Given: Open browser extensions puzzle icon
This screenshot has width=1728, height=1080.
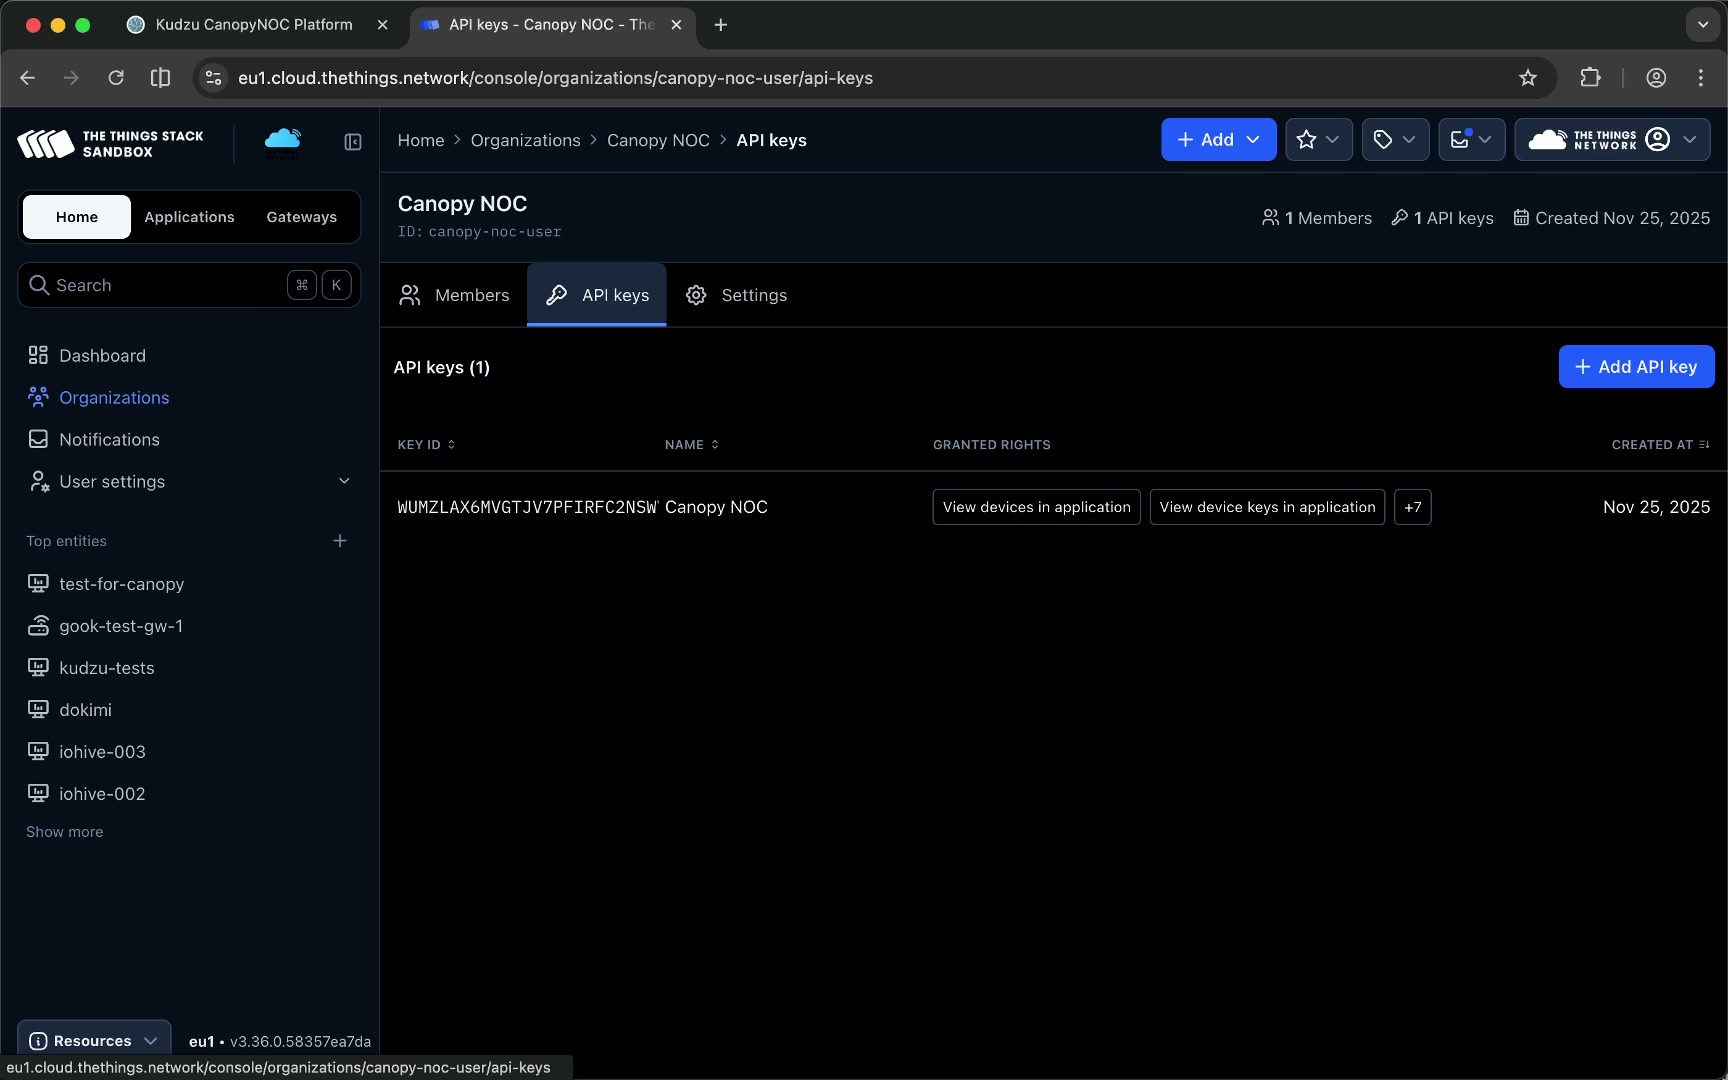Looking at the screenshot, I should point(1590,78).
